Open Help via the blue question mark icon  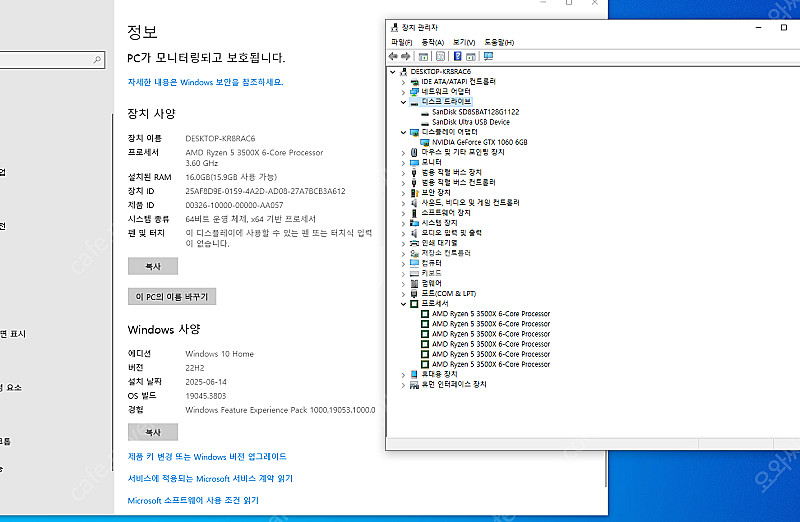tap(458, 56)
